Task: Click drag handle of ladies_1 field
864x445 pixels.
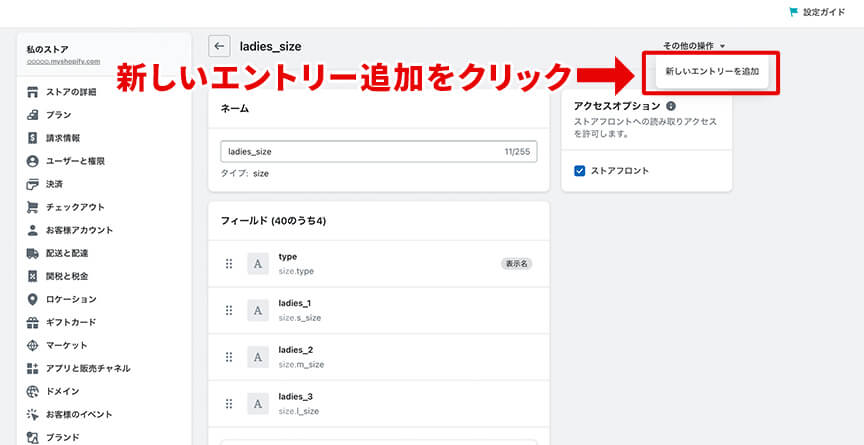Action: pos(229,311)
